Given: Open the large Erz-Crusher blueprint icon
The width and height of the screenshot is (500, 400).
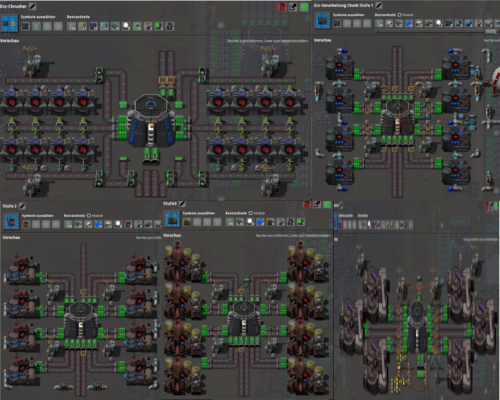Looking at the screenshot, I should pyautogui.click(x=9, y=23).
